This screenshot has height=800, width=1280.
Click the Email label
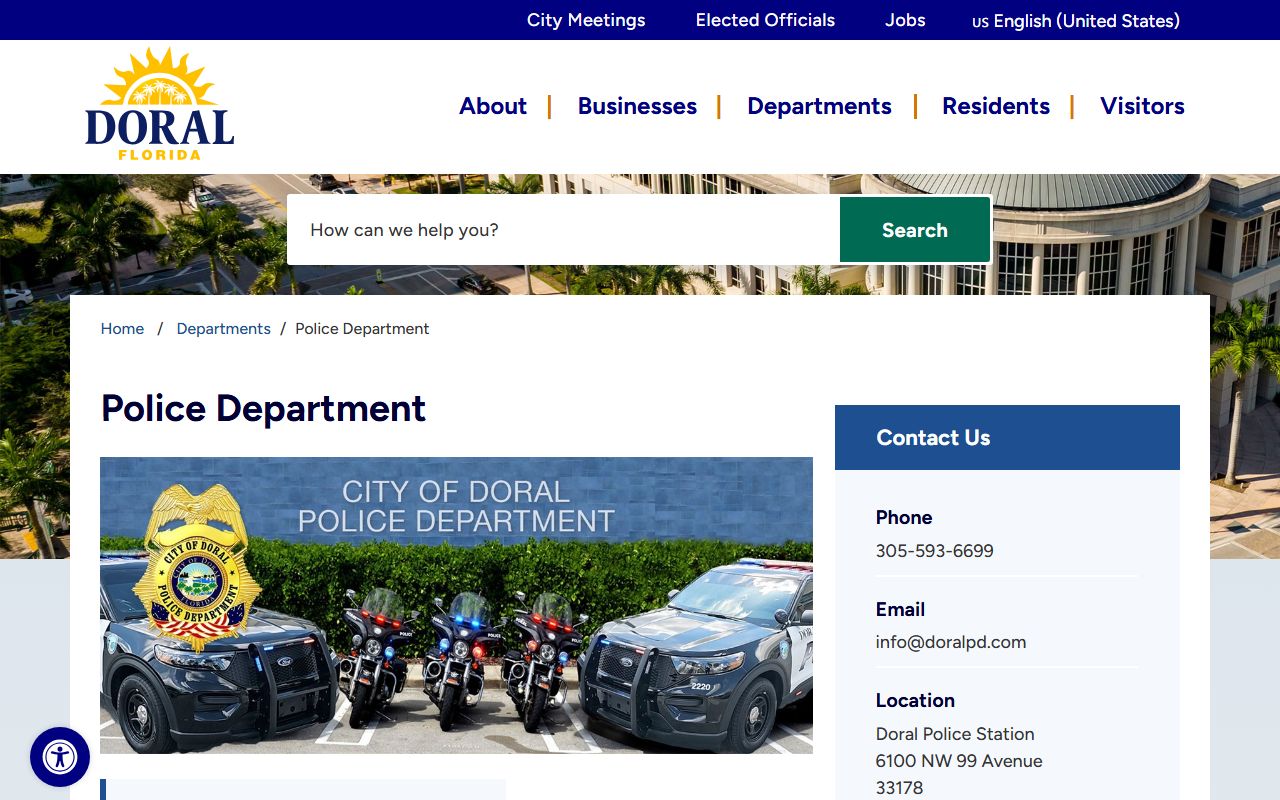coord(900,609)
